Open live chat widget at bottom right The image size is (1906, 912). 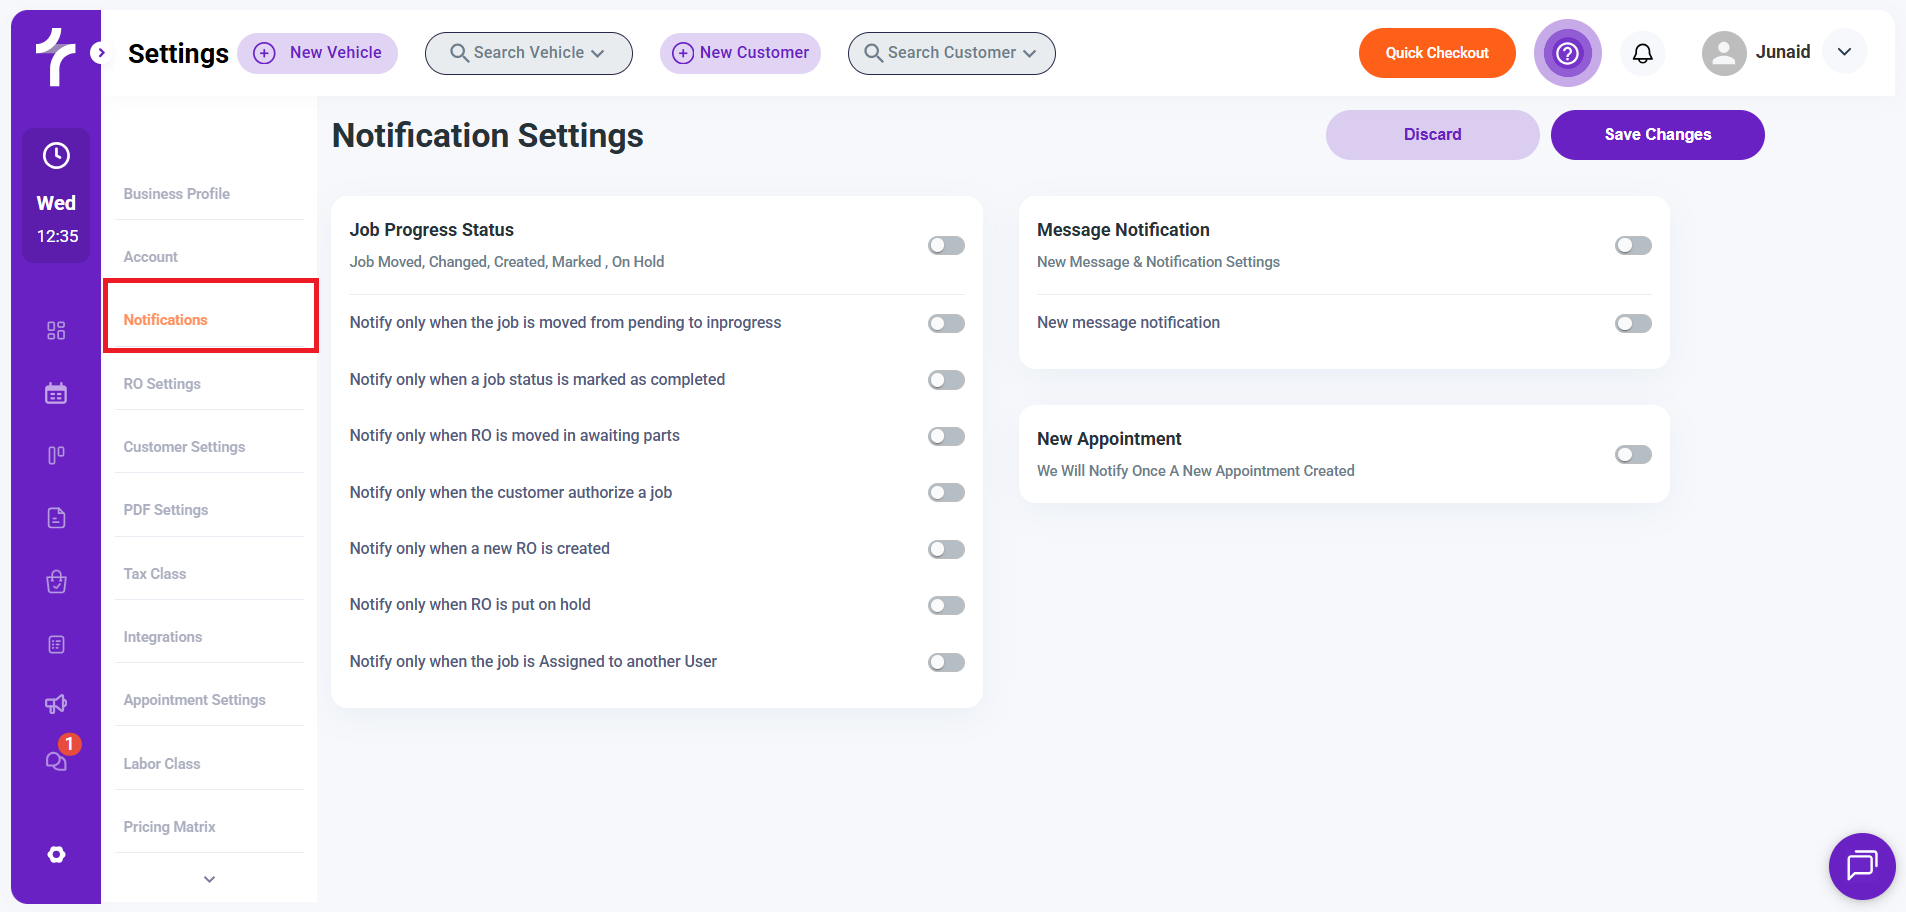click(1861, 865)
